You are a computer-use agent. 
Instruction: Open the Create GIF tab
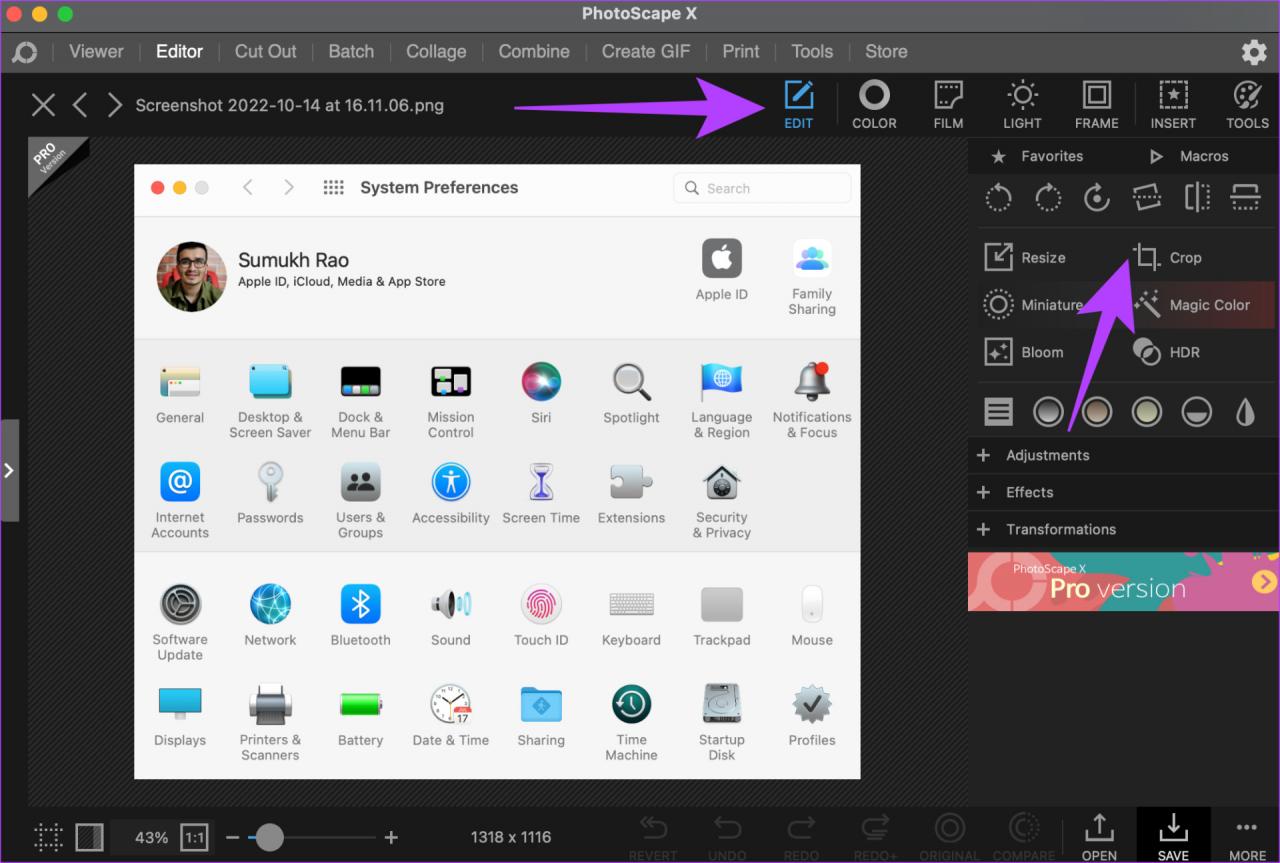click(645, 52)
